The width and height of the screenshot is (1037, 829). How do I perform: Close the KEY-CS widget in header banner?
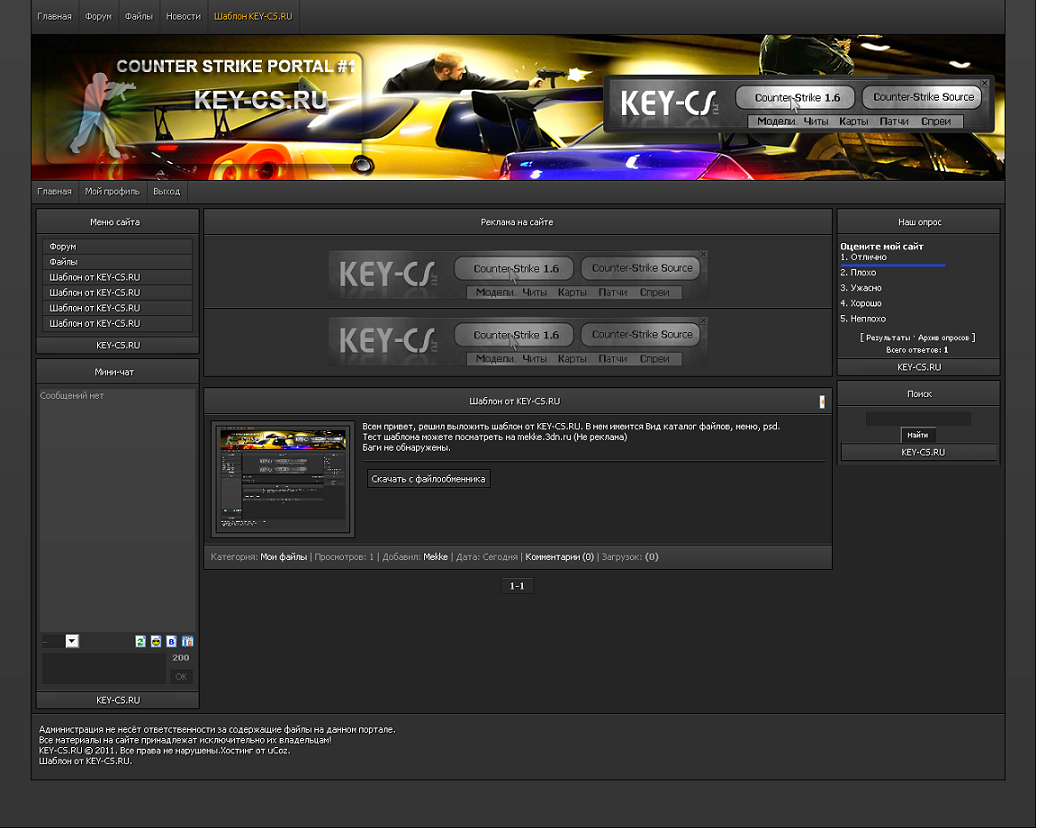pyautogui.click(x=985, y=83)
